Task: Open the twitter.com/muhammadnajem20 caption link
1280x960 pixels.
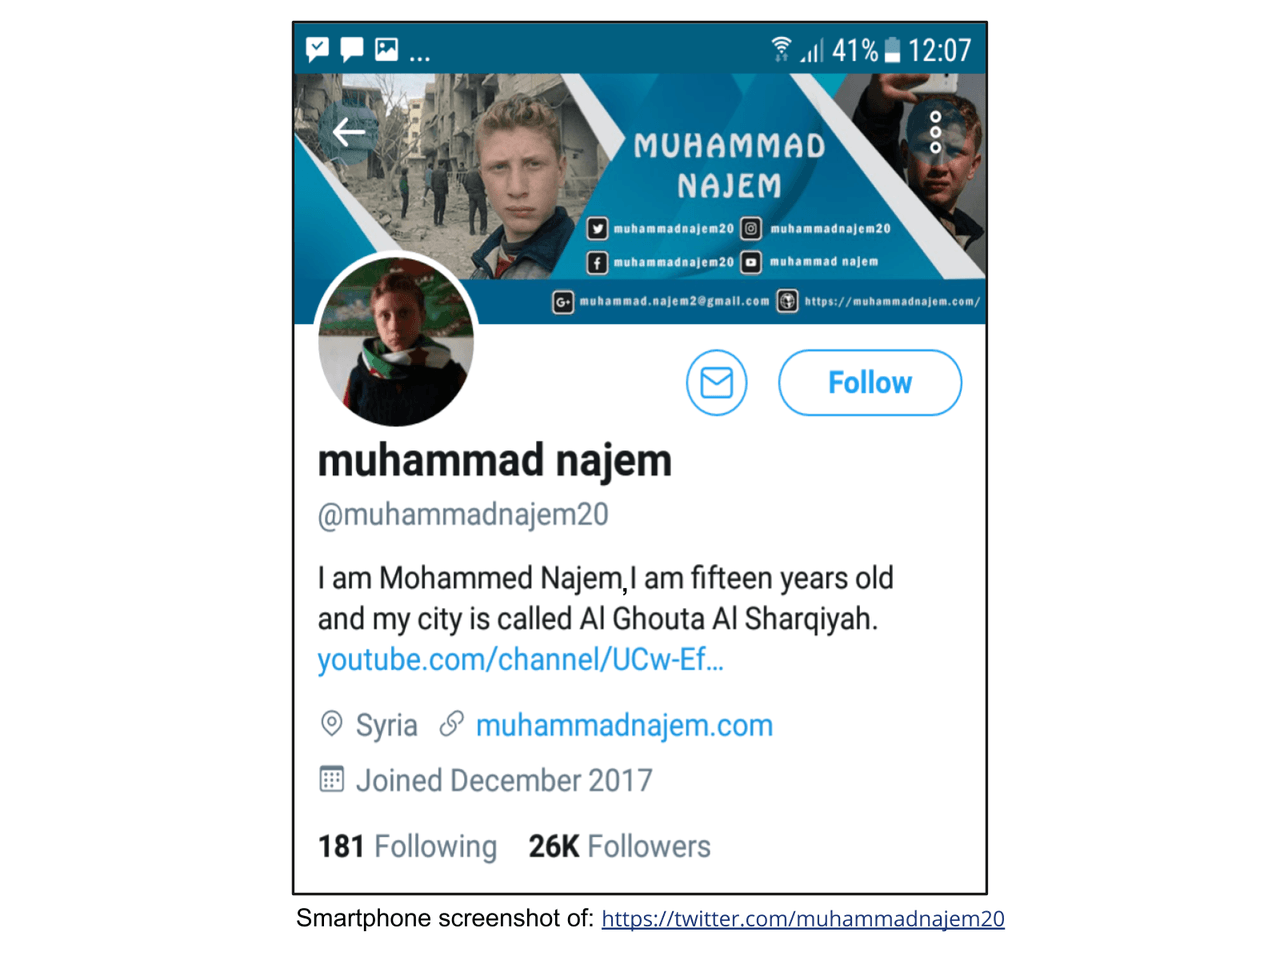Action: pyautogui.click(x=802, y=918)
